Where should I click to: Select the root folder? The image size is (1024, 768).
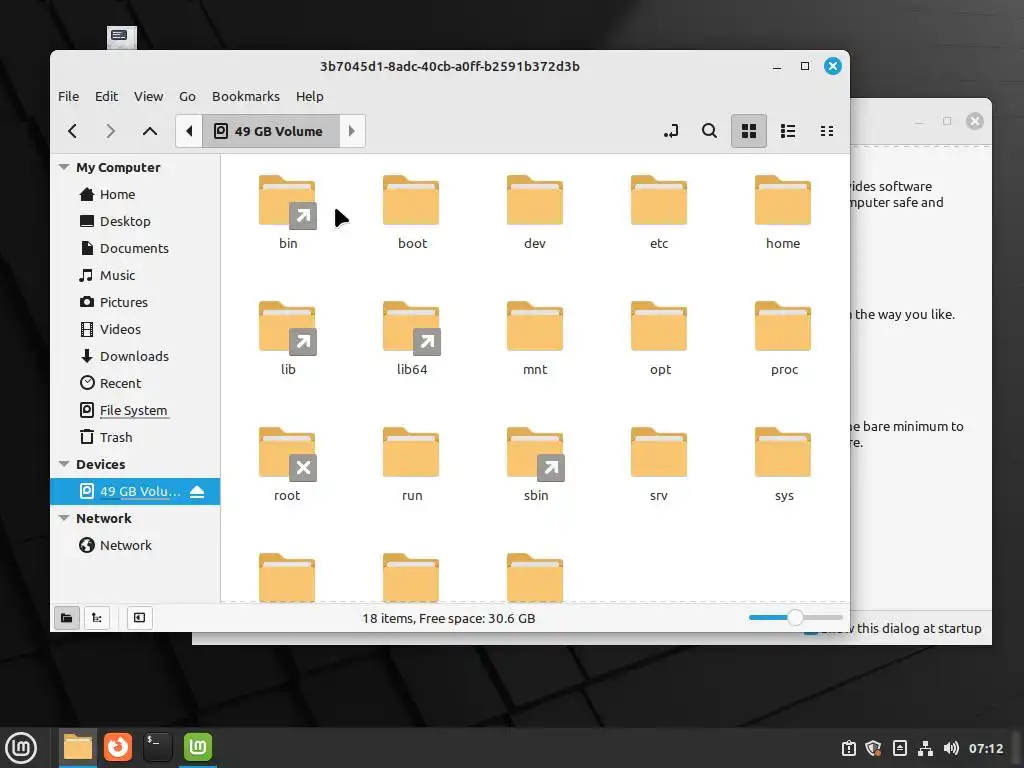287,464
